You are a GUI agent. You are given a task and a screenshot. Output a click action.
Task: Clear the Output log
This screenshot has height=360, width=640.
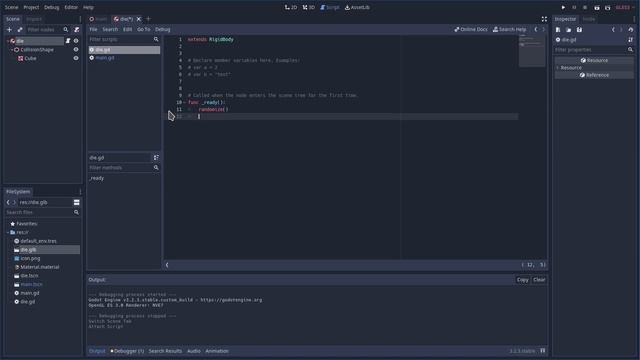tap(539, 280)
